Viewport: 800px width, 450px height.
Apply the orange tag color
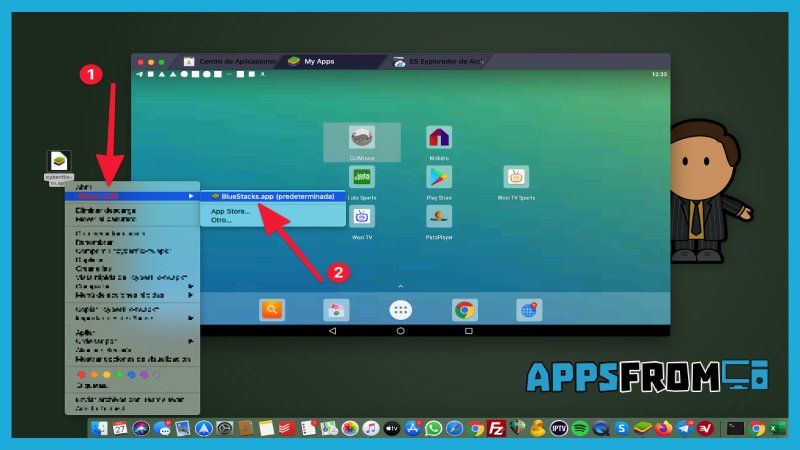pos(94,374)
